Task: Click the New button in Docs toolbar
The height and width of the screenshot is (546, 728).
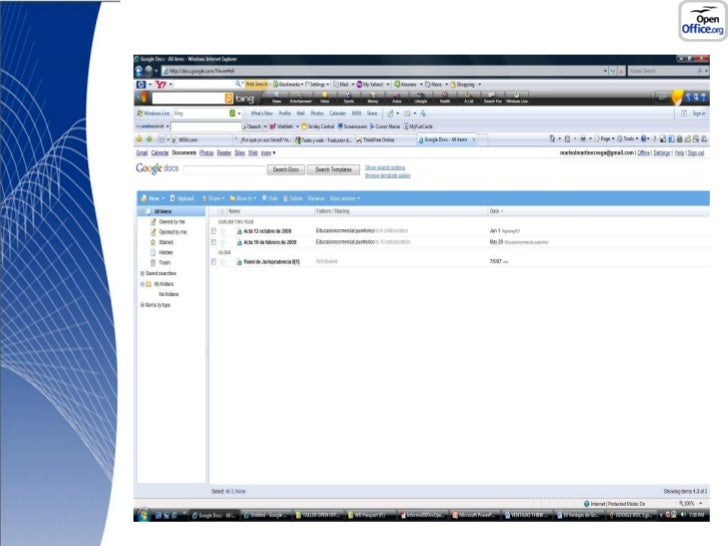Action: (x=153, y=198)
